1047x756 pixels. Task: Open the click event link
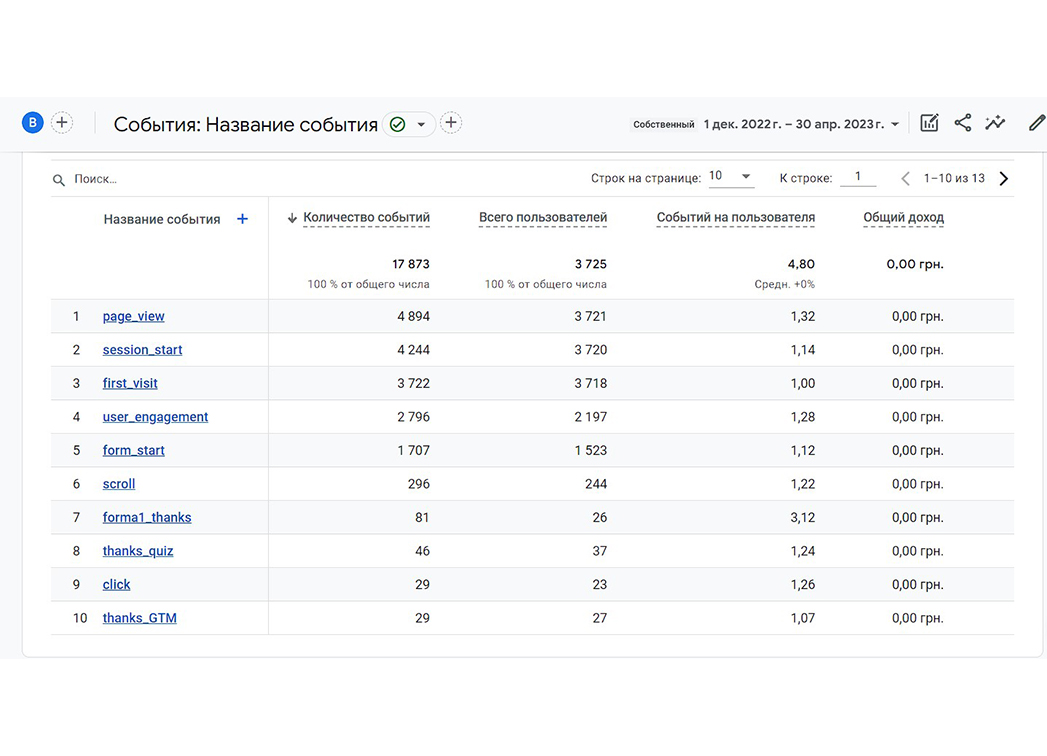pos(116,584)
